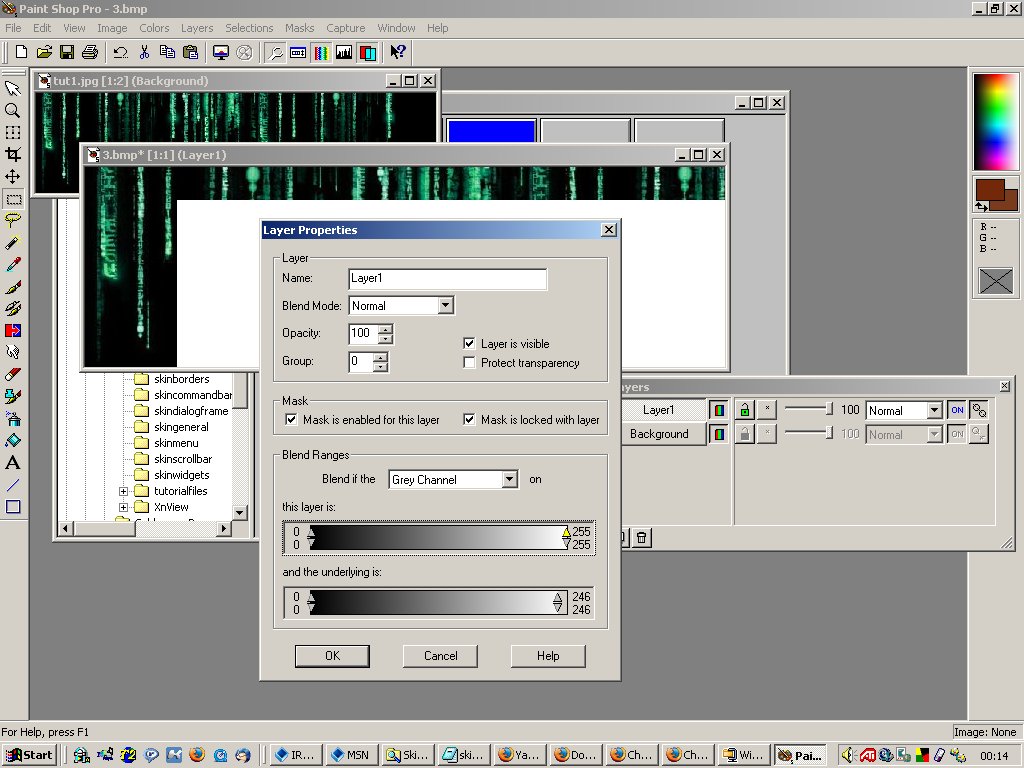
Task: Increase Opacity with the up spinner arrow
Action: (x=386, y=329)
